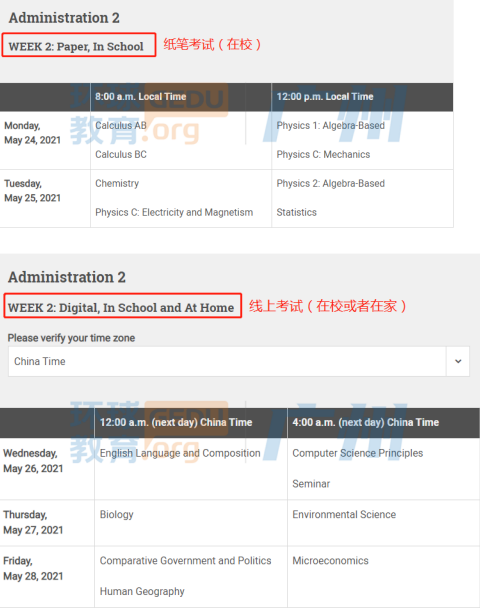Select Environmental Science entry
This screenshot has height=611, width=480.
[x=344, y=514]
